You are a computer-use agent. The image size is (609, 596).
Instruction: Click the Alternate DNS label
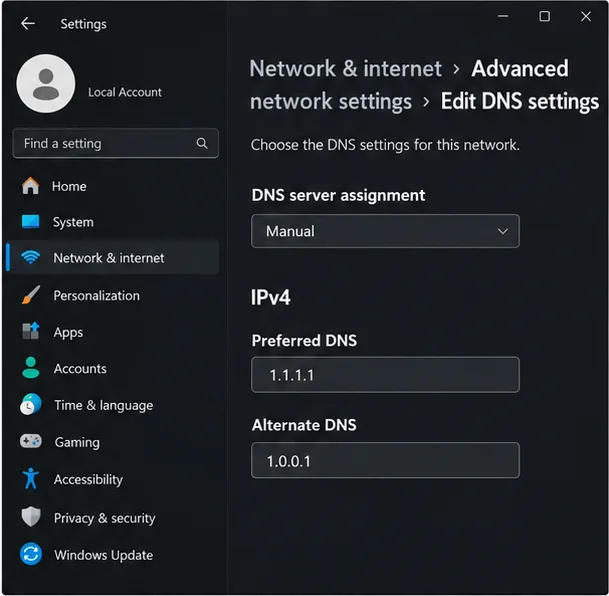[304, 425]
